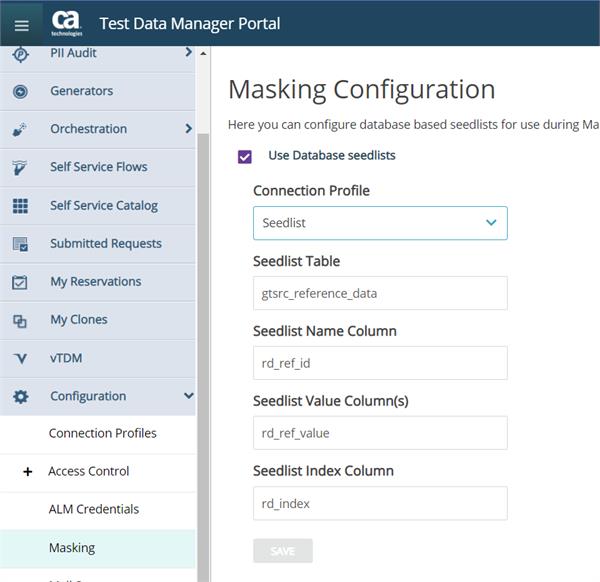Open Submitted Requests page
This screenshot has width=600, height=582.
pyautogui.click(x=98, y=244)
